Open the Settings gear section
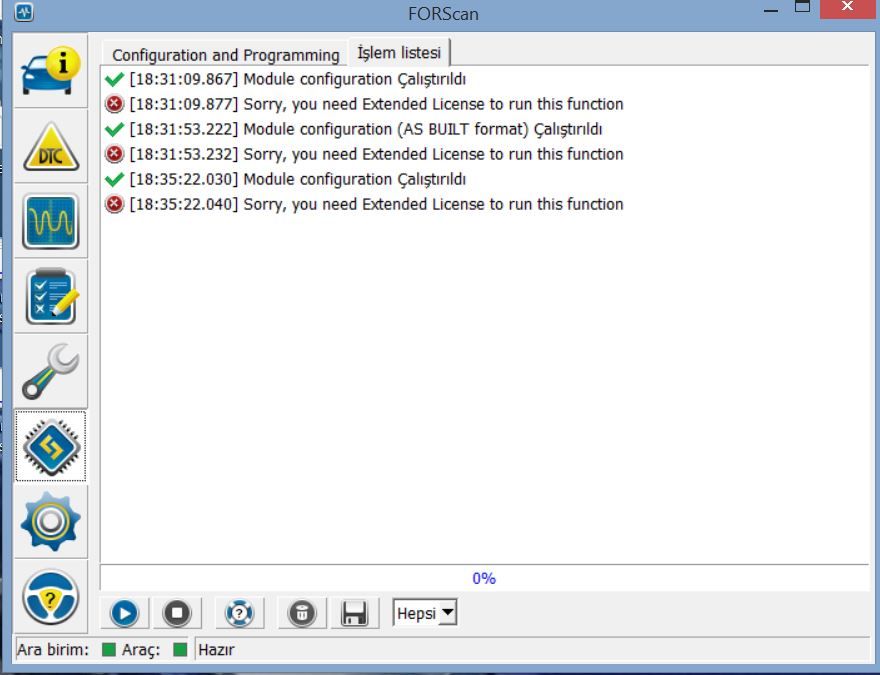Viewport: 880px width, 675px height. click(51, 522)
